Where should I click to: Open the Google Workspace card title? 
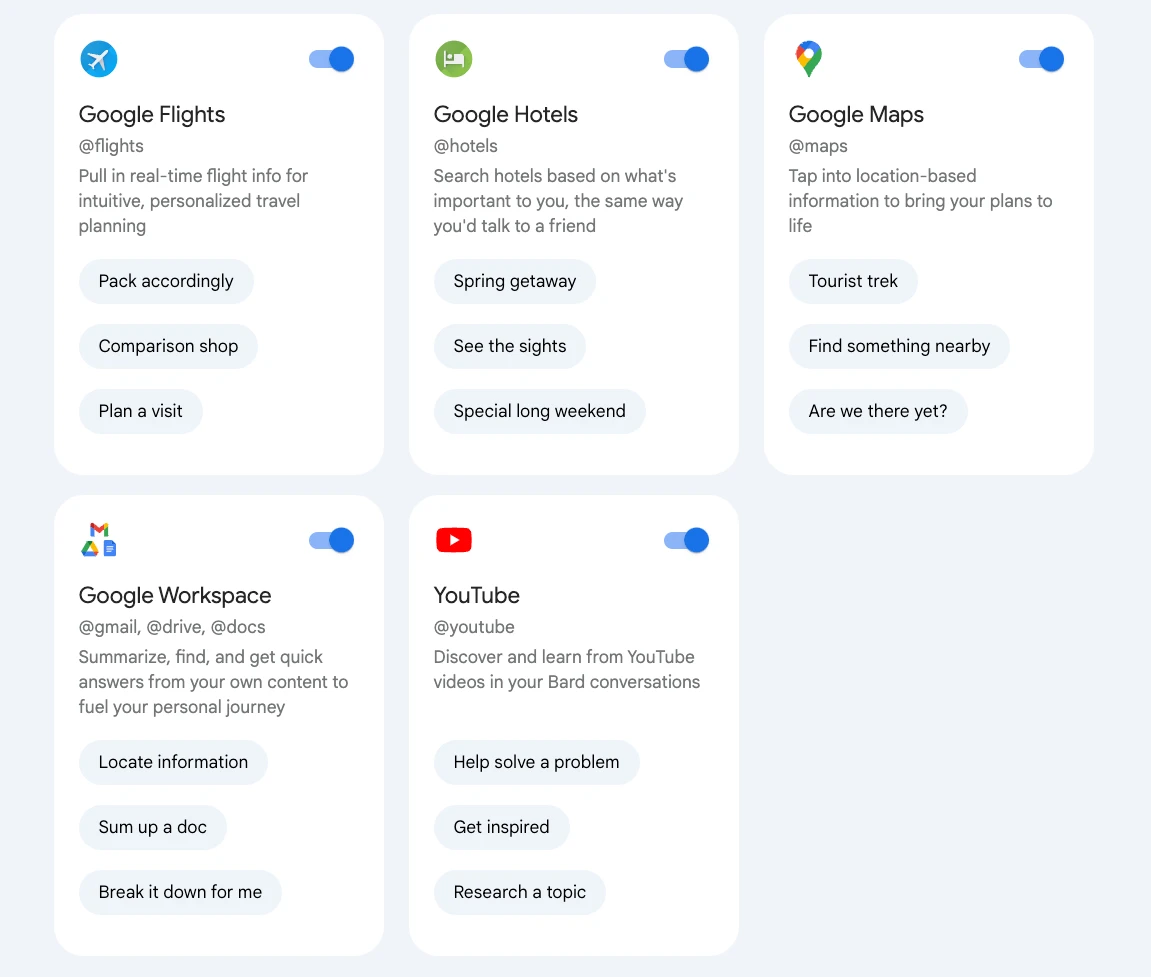click(175, 595)
